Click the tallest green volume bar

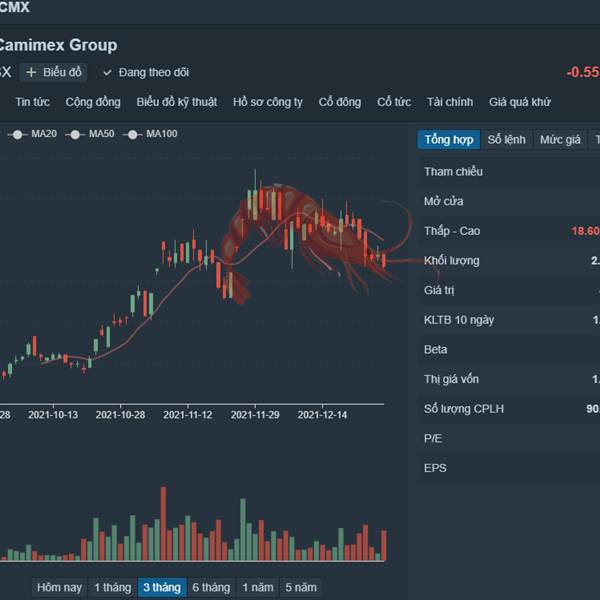tap(243, 530)
